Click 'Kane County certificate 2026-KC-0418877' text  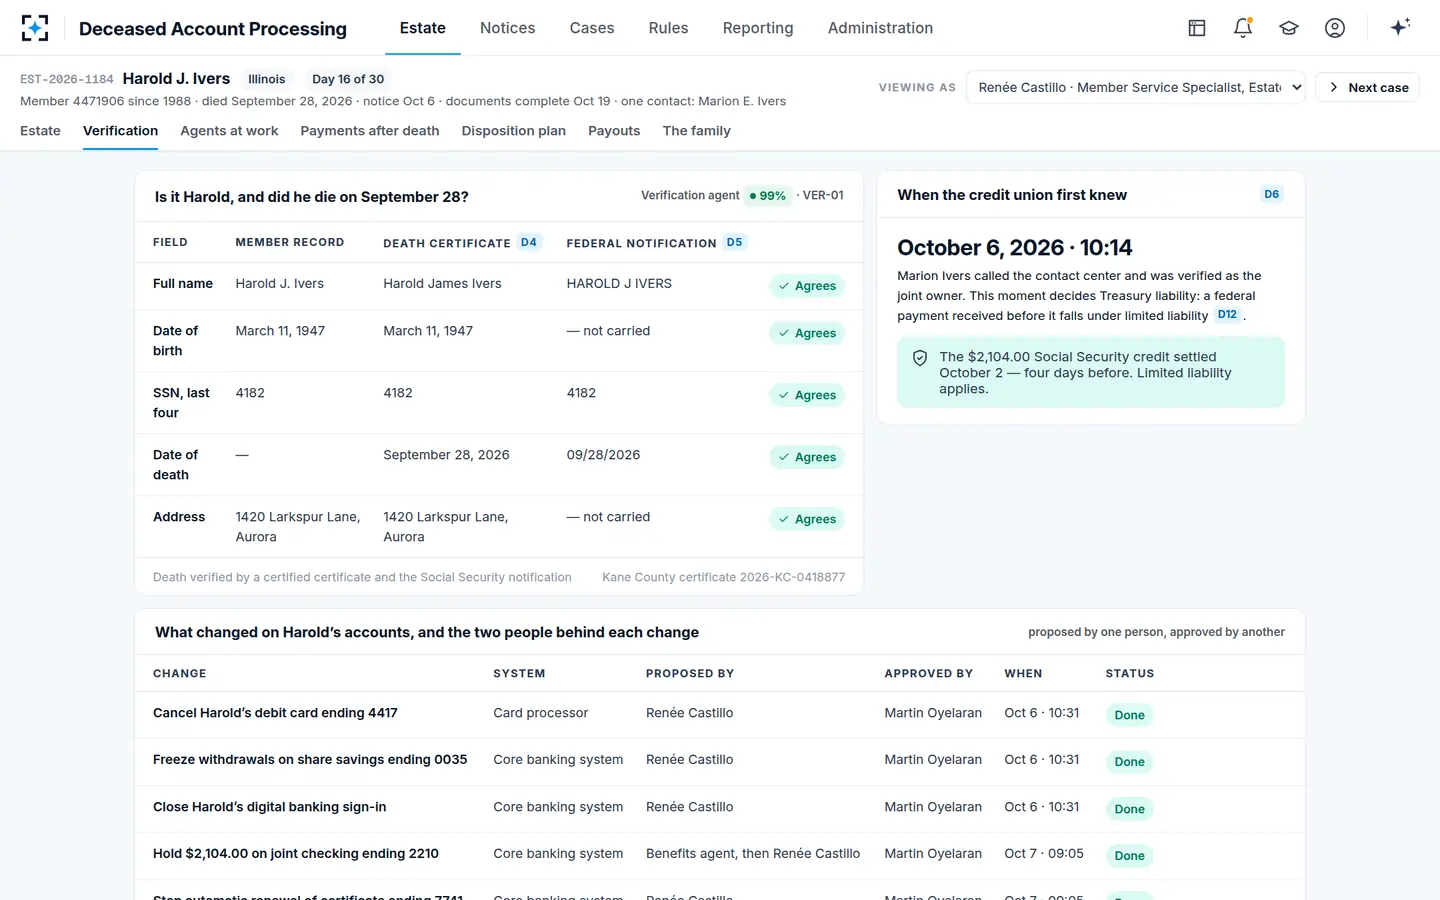723,577
